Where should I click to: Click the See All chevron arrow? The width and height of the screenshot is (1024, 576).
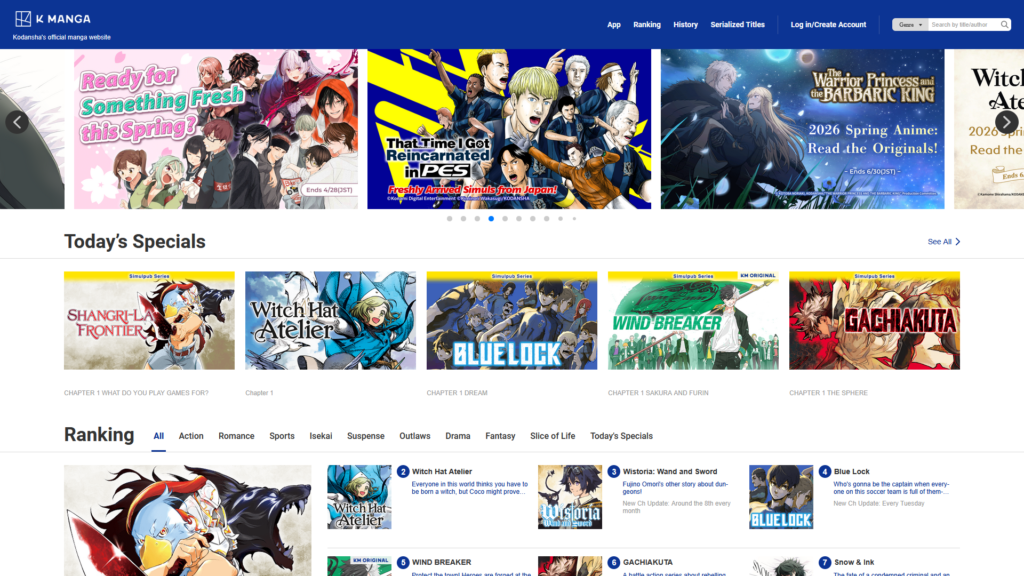pyautogui.click(x=957, y=242)
